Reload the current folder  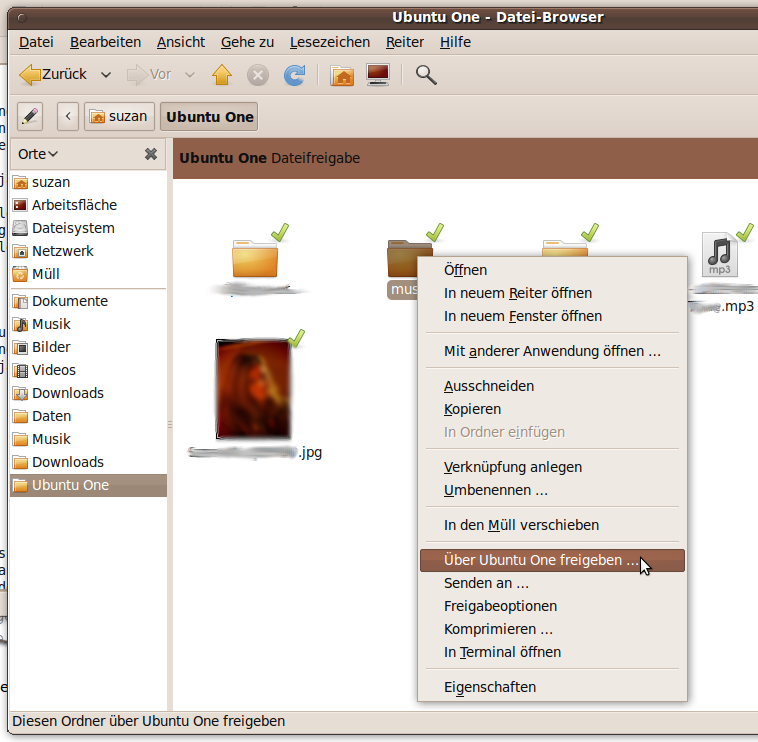294,75
